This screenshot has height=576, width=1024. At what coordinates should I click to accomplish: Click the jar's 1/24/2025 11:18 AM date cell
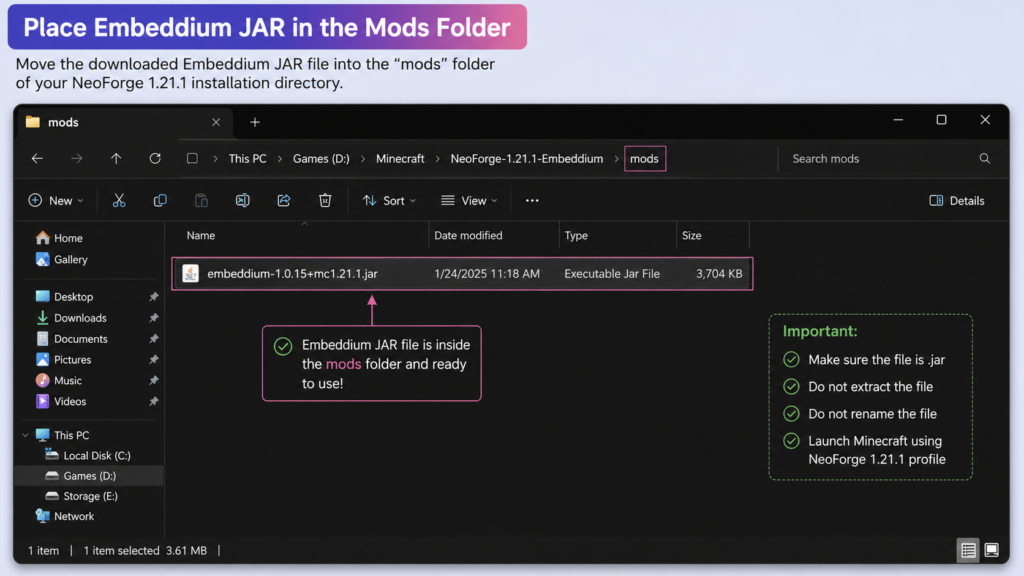[x=487, y=274]
